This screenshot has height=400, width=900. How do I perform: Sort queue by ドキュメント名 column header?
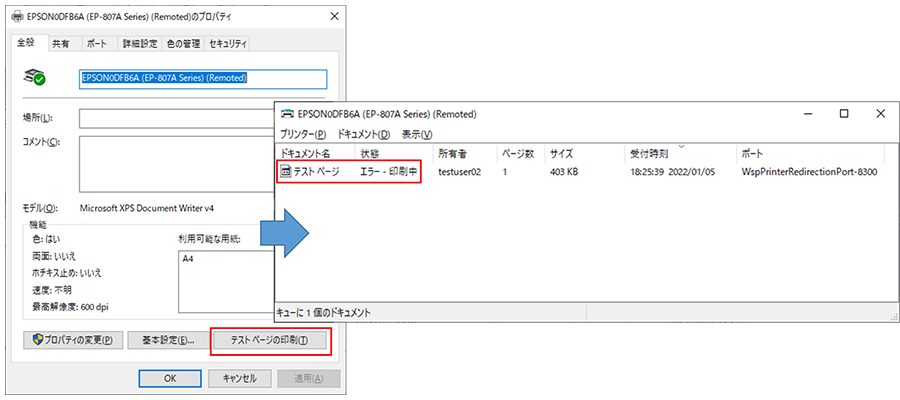(316, 154)
